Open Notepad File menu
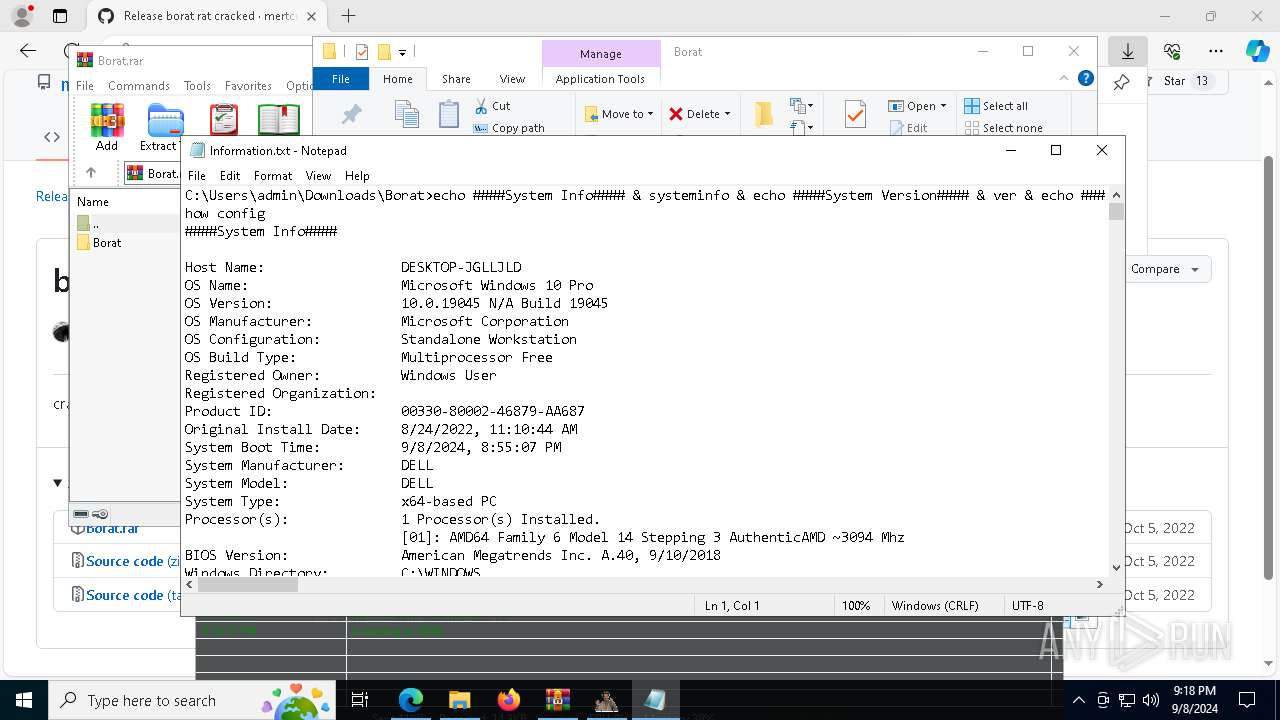Screen dimensions: 1280x720 coord(197,175)
